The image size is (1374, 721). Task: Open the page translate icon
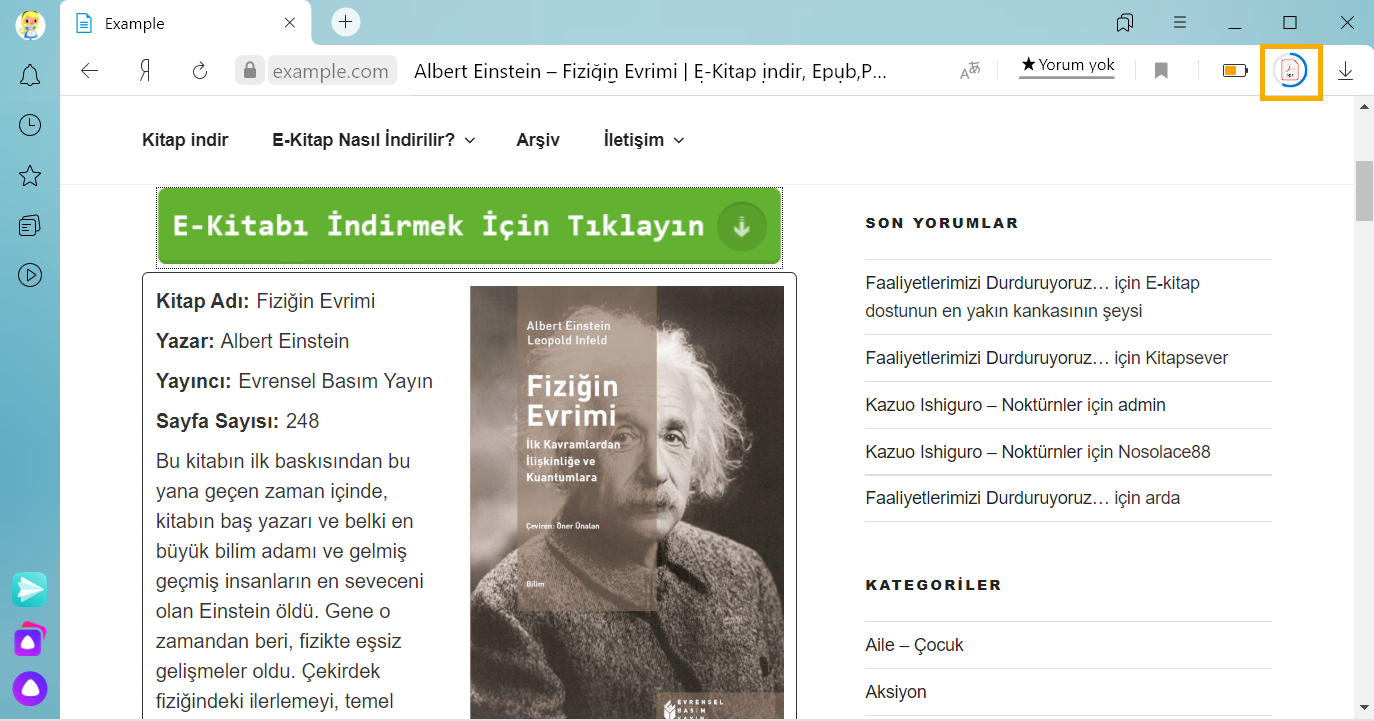970,71
